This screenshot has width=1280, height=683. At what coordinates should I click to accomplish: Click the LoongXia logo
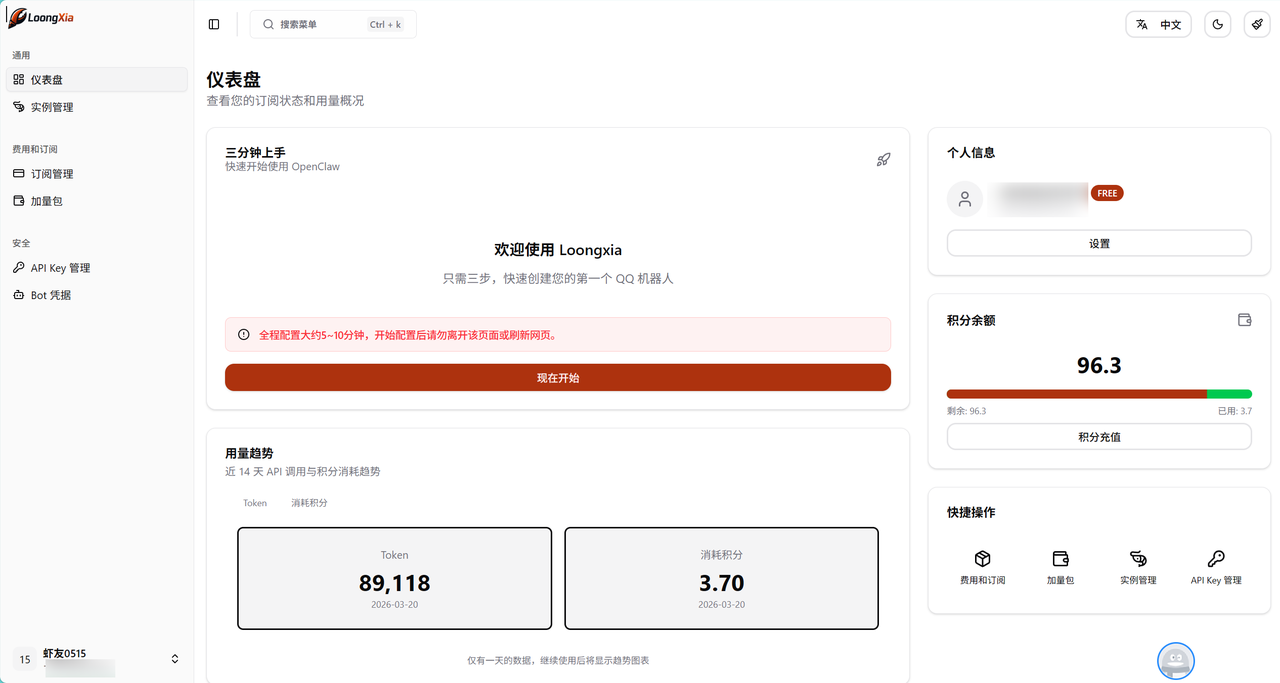tap(41, 17)
